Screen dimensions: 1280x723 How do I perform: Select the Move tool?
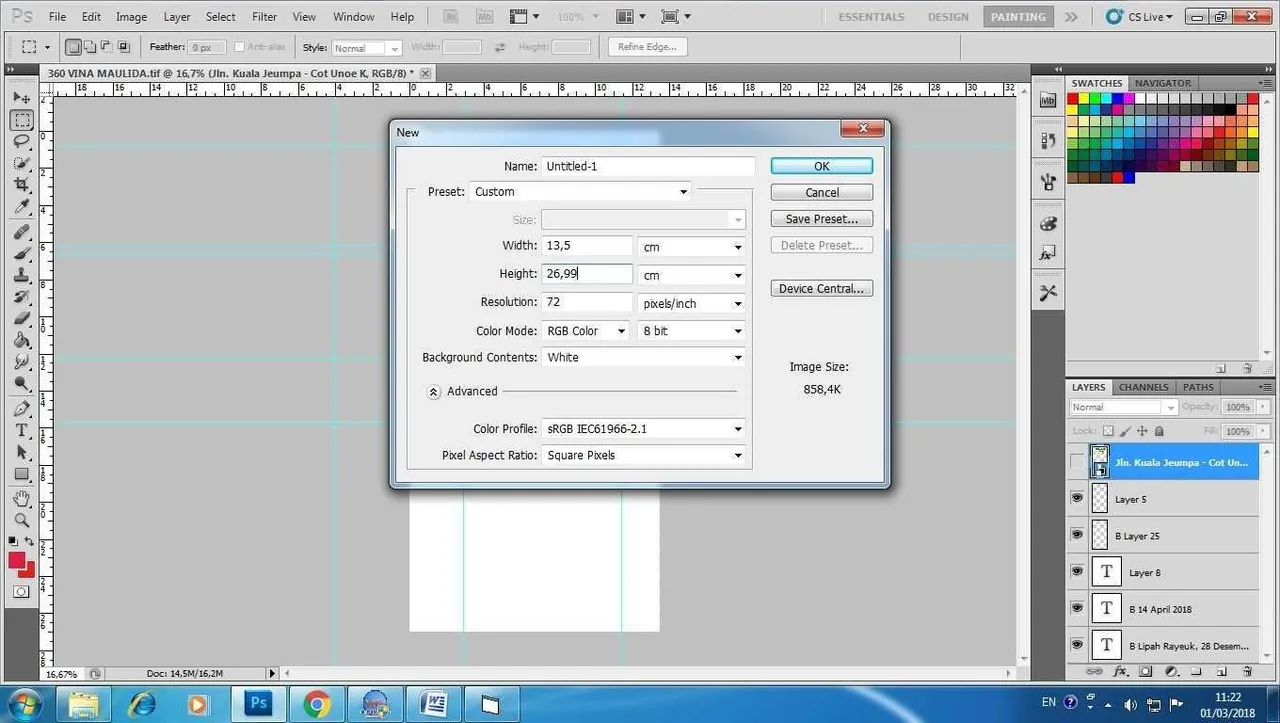pyautogui.click(x=21, y=98)
